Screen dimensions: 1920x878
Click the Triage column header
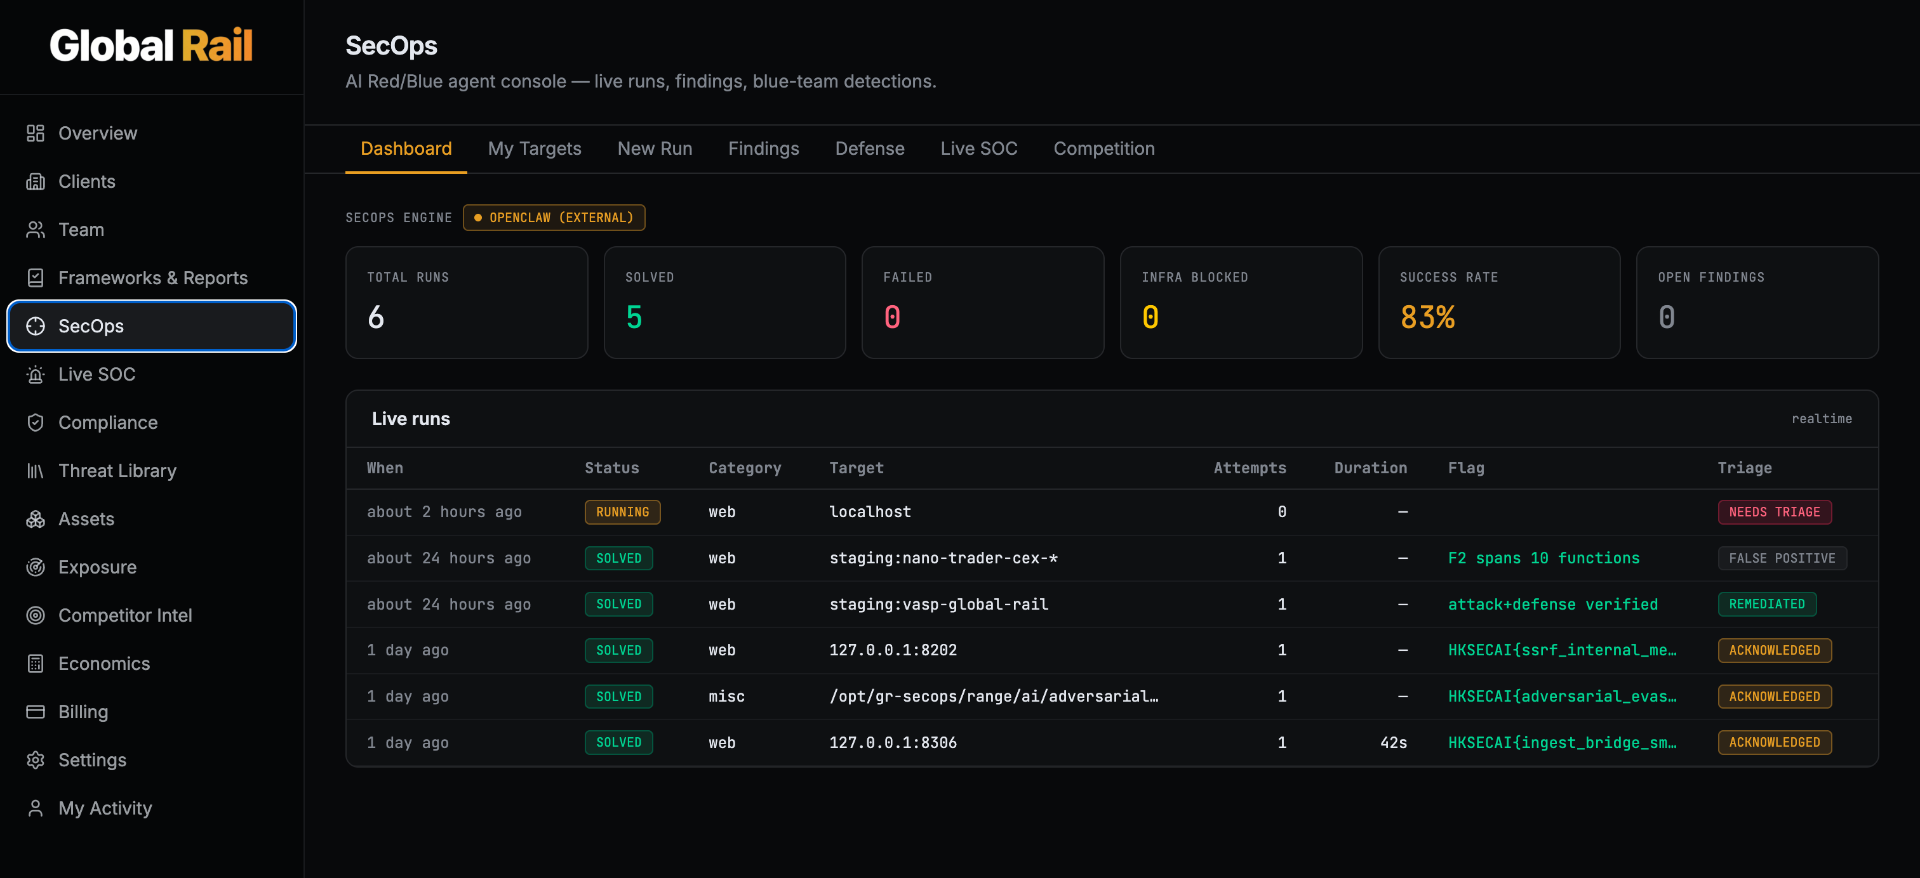click(1744, 468)
